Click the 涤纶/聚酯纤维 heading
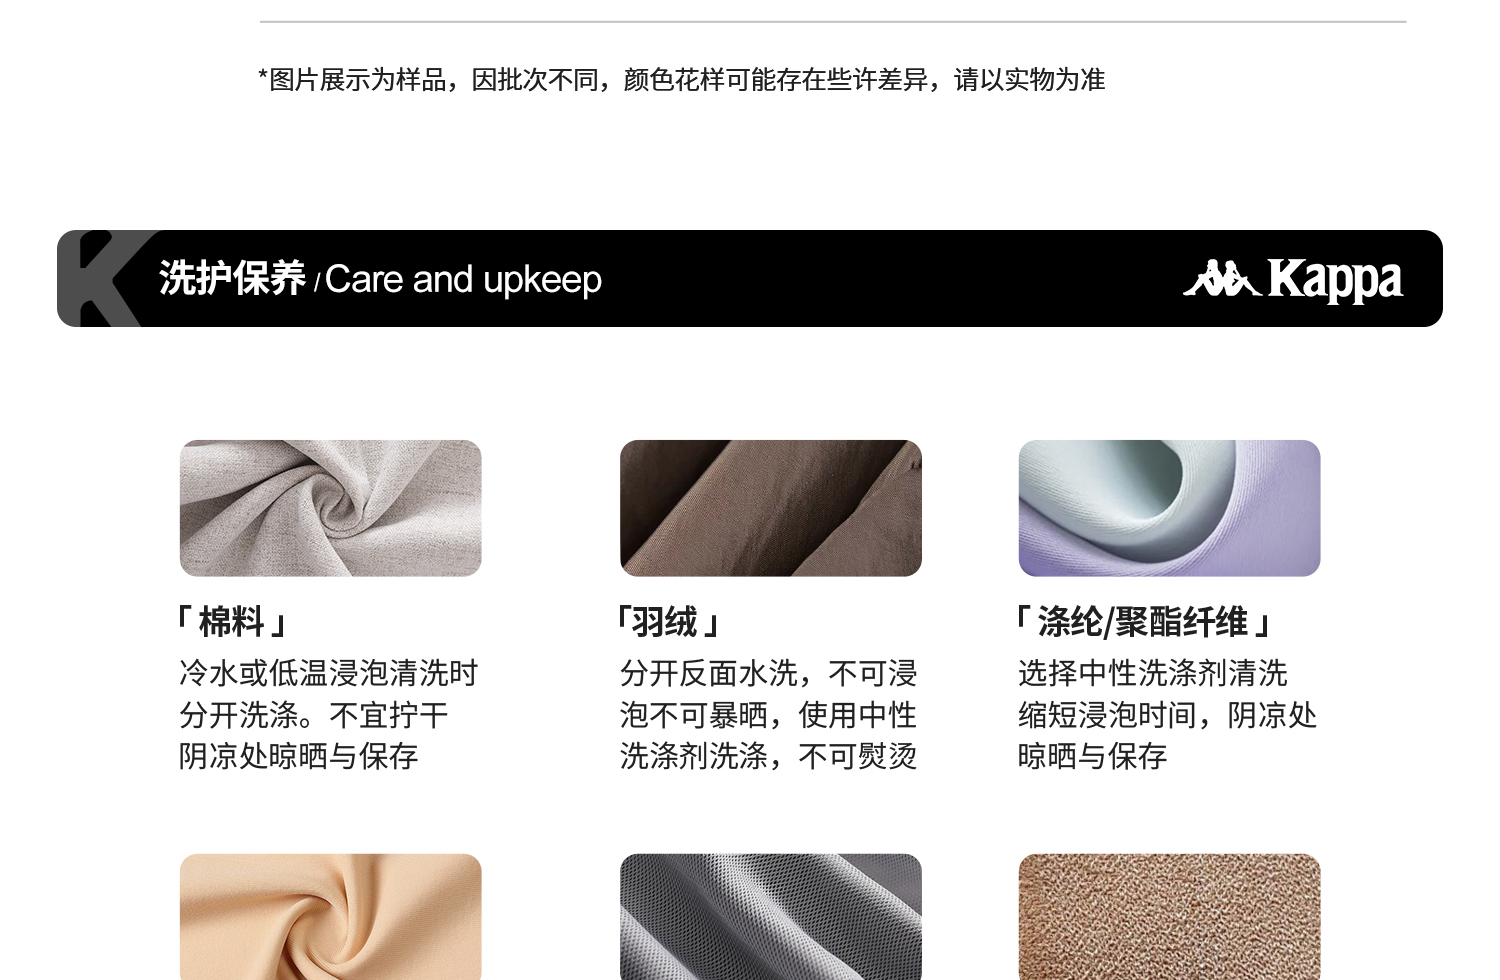 (x=1143, y=622)
